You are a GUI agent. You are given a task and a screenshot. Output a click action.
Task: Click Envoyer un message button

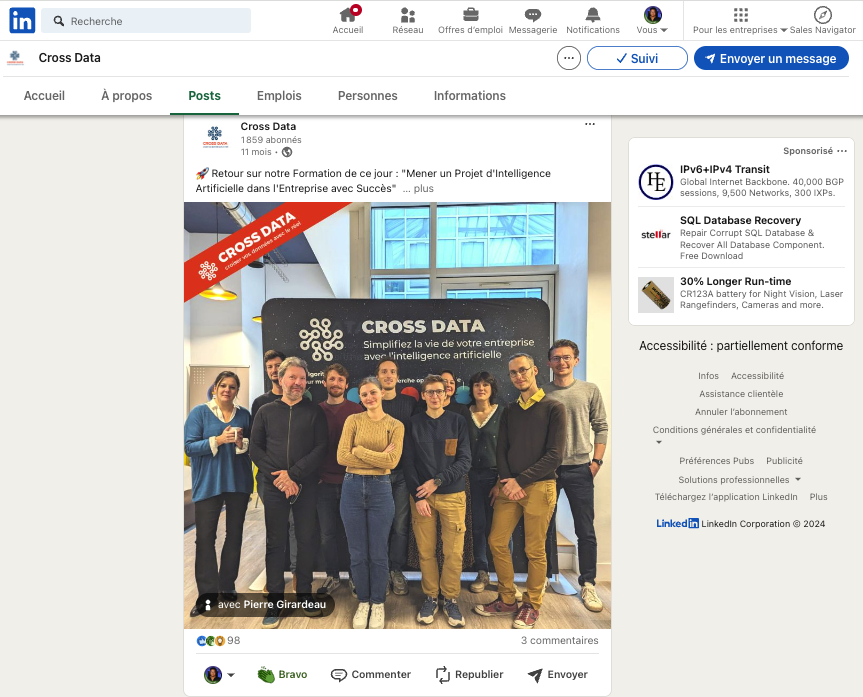click(772, 58)
